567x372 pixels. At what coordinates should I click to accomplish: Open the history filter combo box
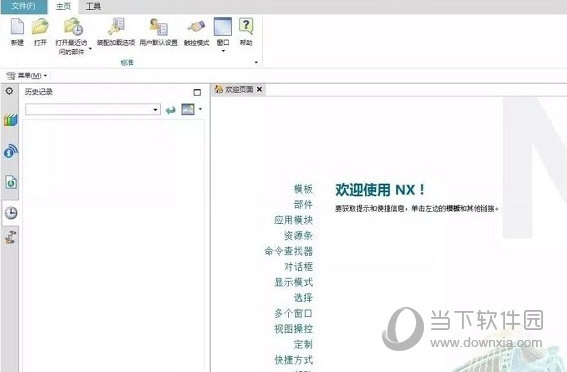93,109
